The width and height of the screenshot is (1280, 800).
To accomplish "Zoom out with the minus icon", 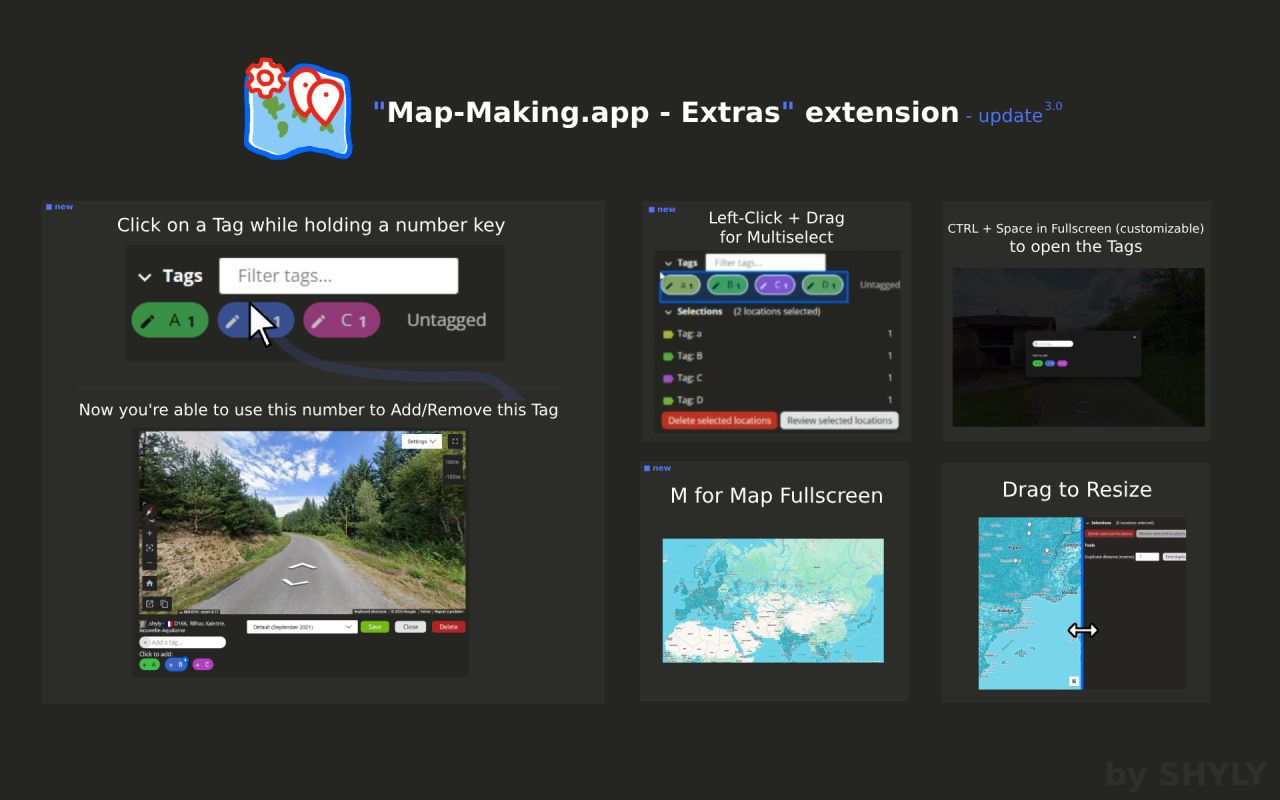I will point(149,563).
